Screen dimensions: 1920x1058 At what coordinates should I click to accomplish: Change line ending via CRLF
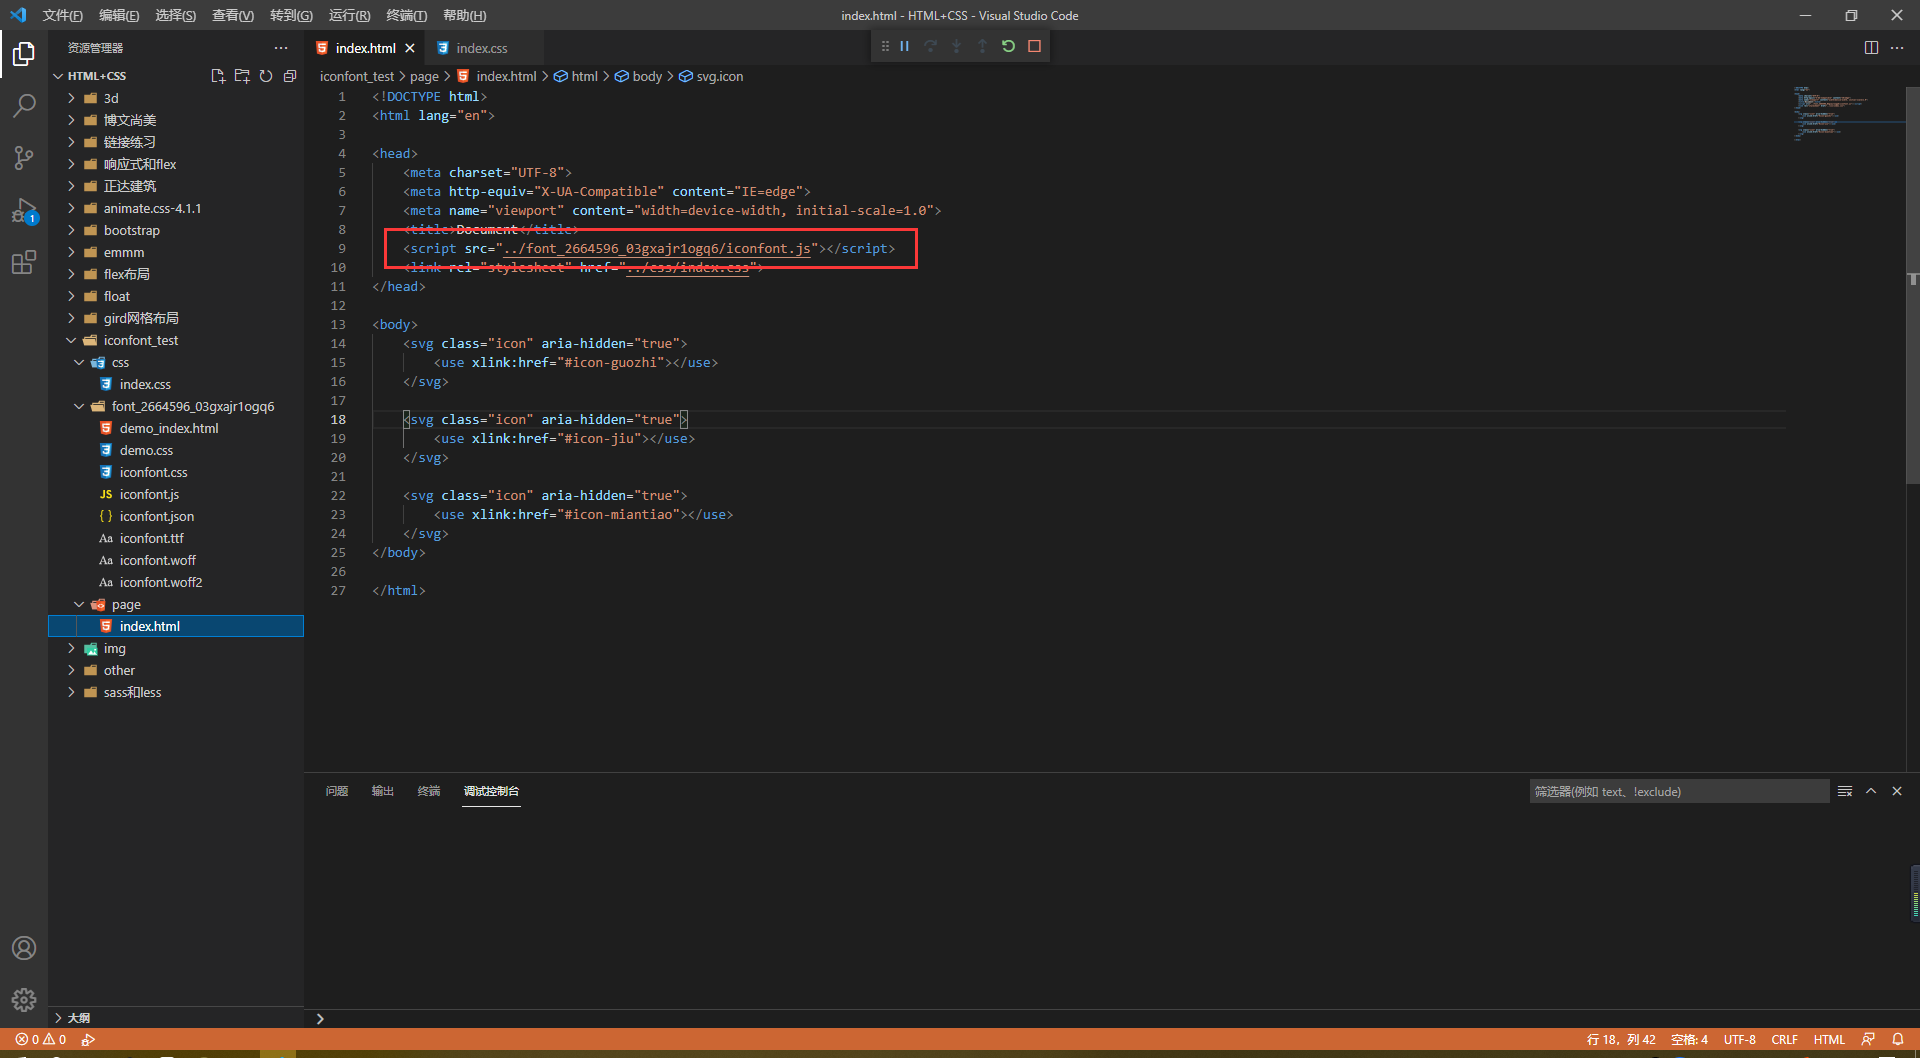(x=1785, y=1039)
